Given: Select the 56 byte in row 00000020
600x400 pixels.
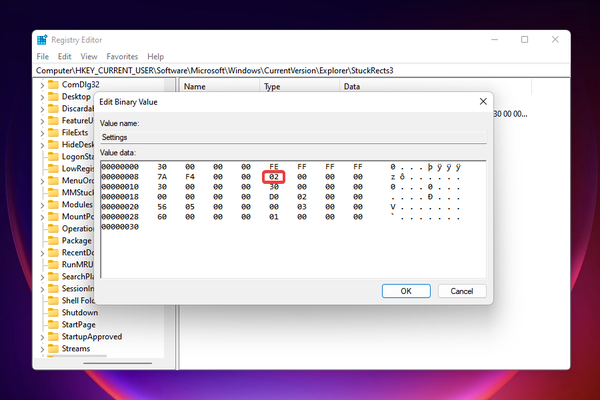Looking at the screenshot, I should [x=162, y=207].
